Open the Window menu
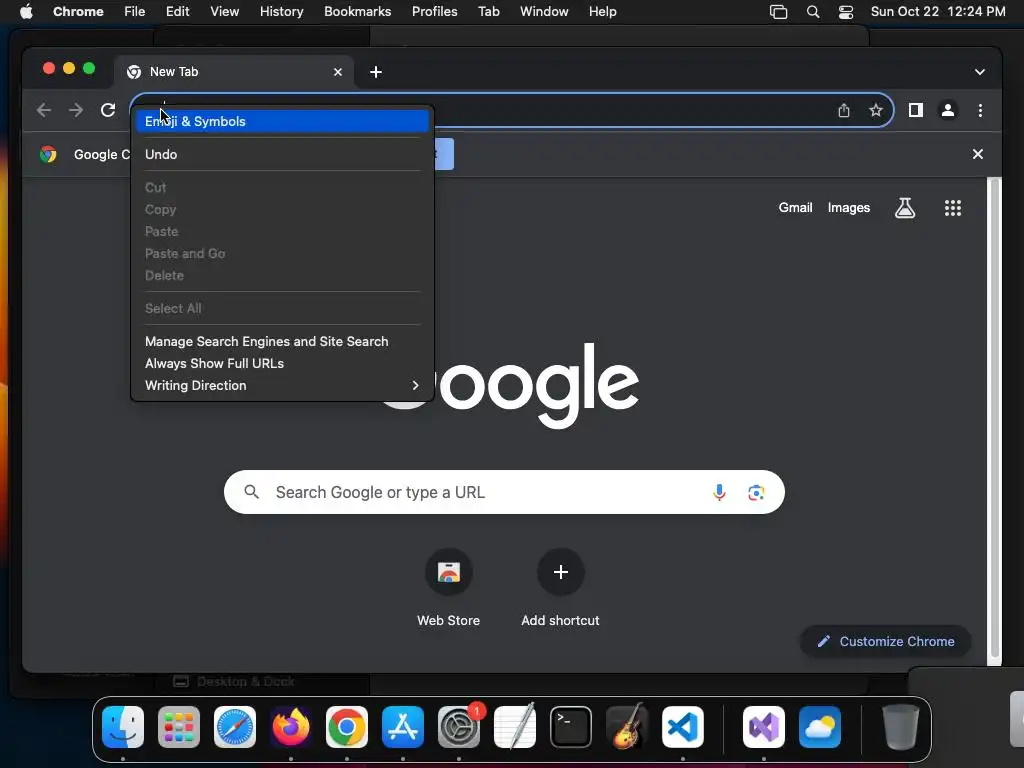 click(544, 12)
